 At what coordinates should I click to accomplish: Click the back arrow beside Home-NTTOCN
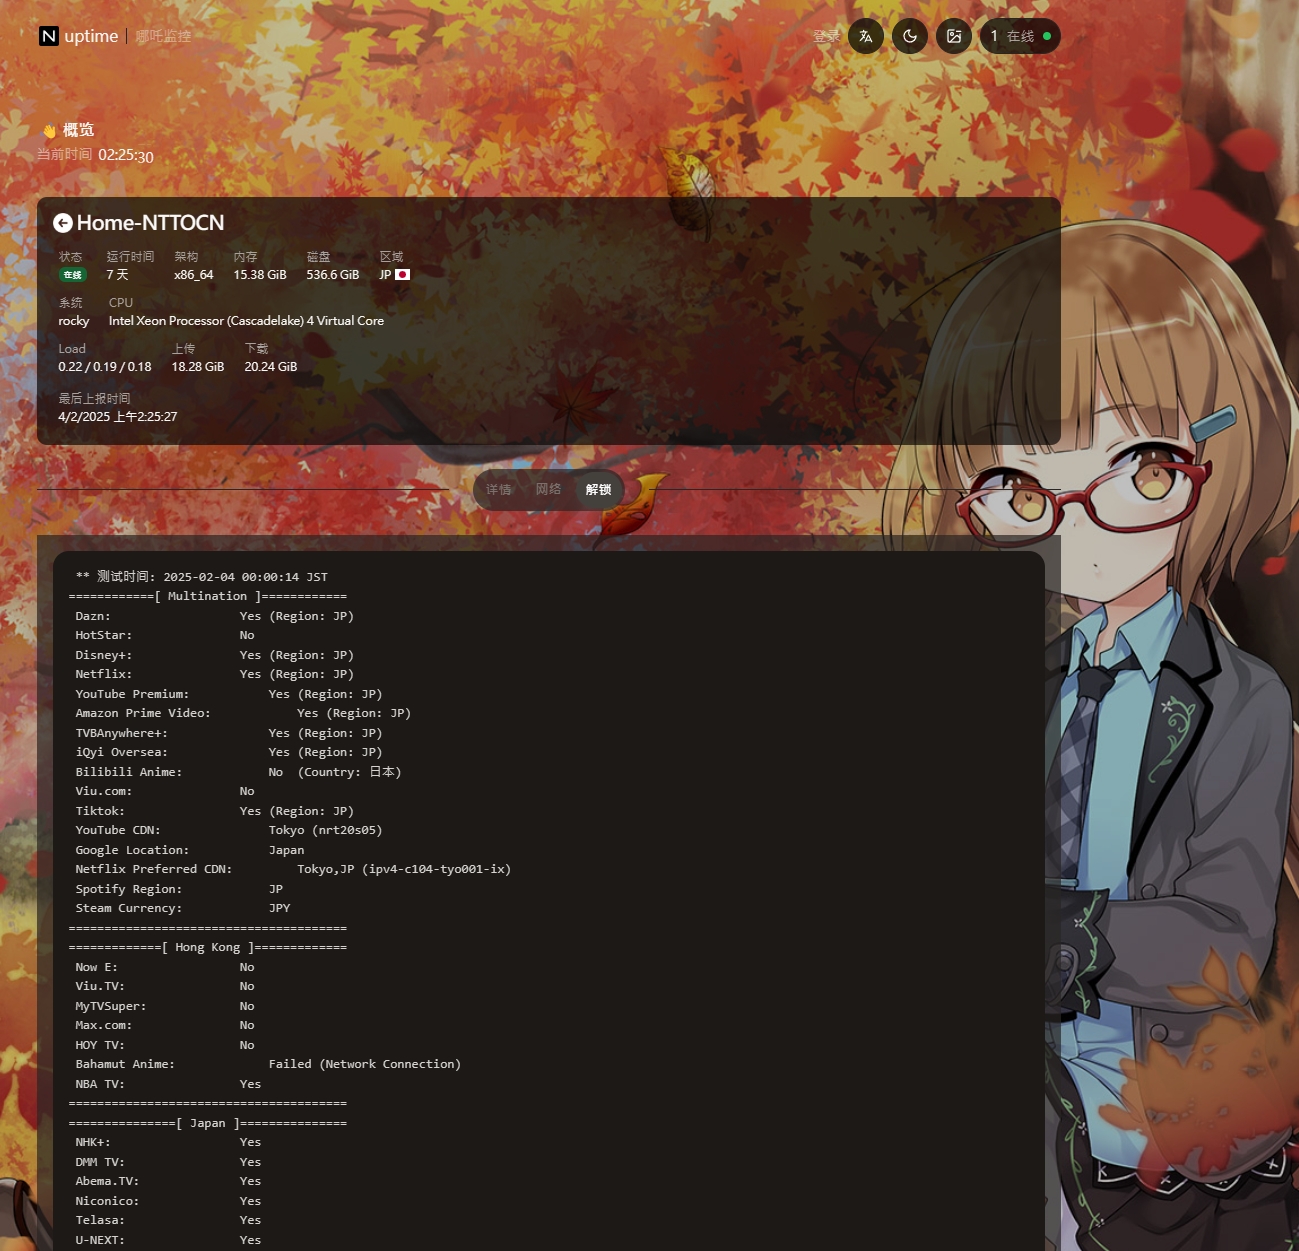click(63, 223)
